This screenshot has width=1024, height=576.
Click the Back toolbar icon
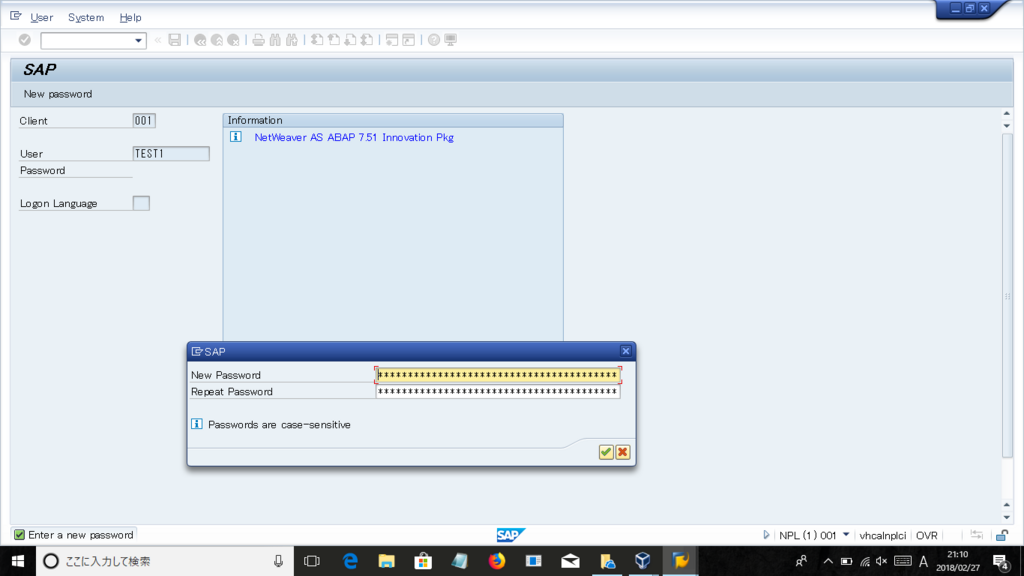200,40
